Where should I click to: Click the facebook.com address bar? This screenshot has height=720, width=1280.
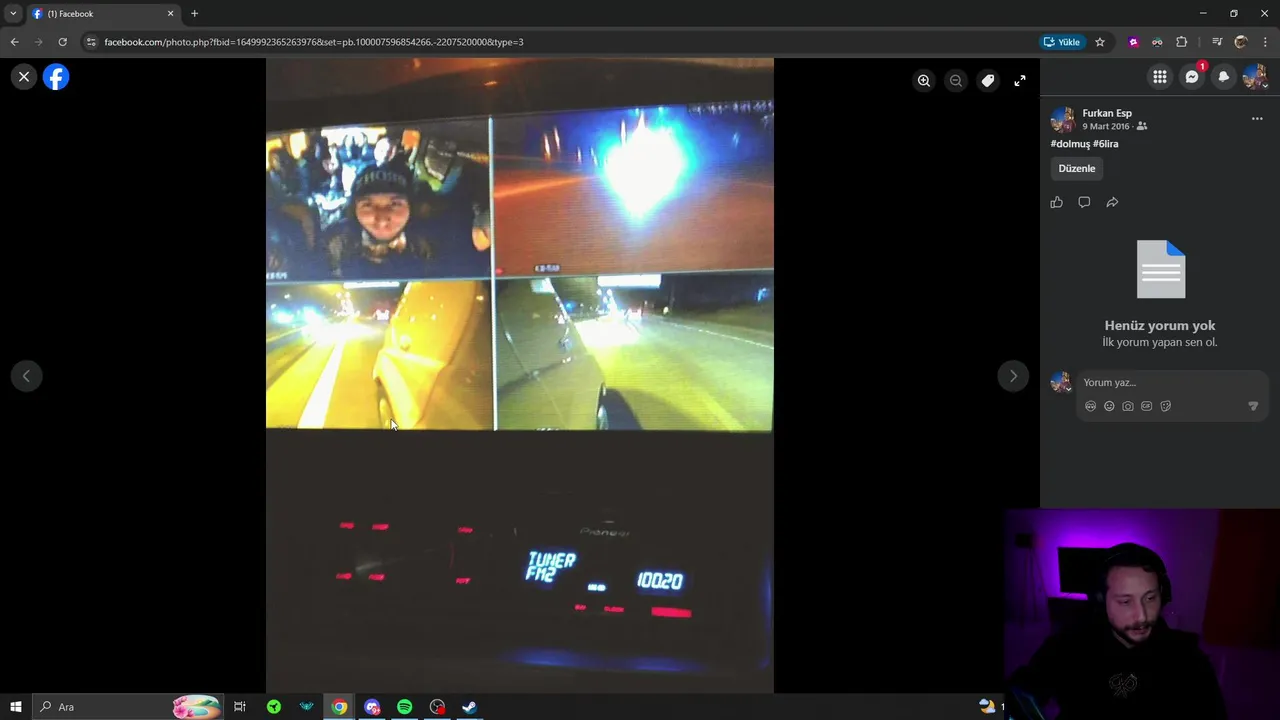point(560,42)
